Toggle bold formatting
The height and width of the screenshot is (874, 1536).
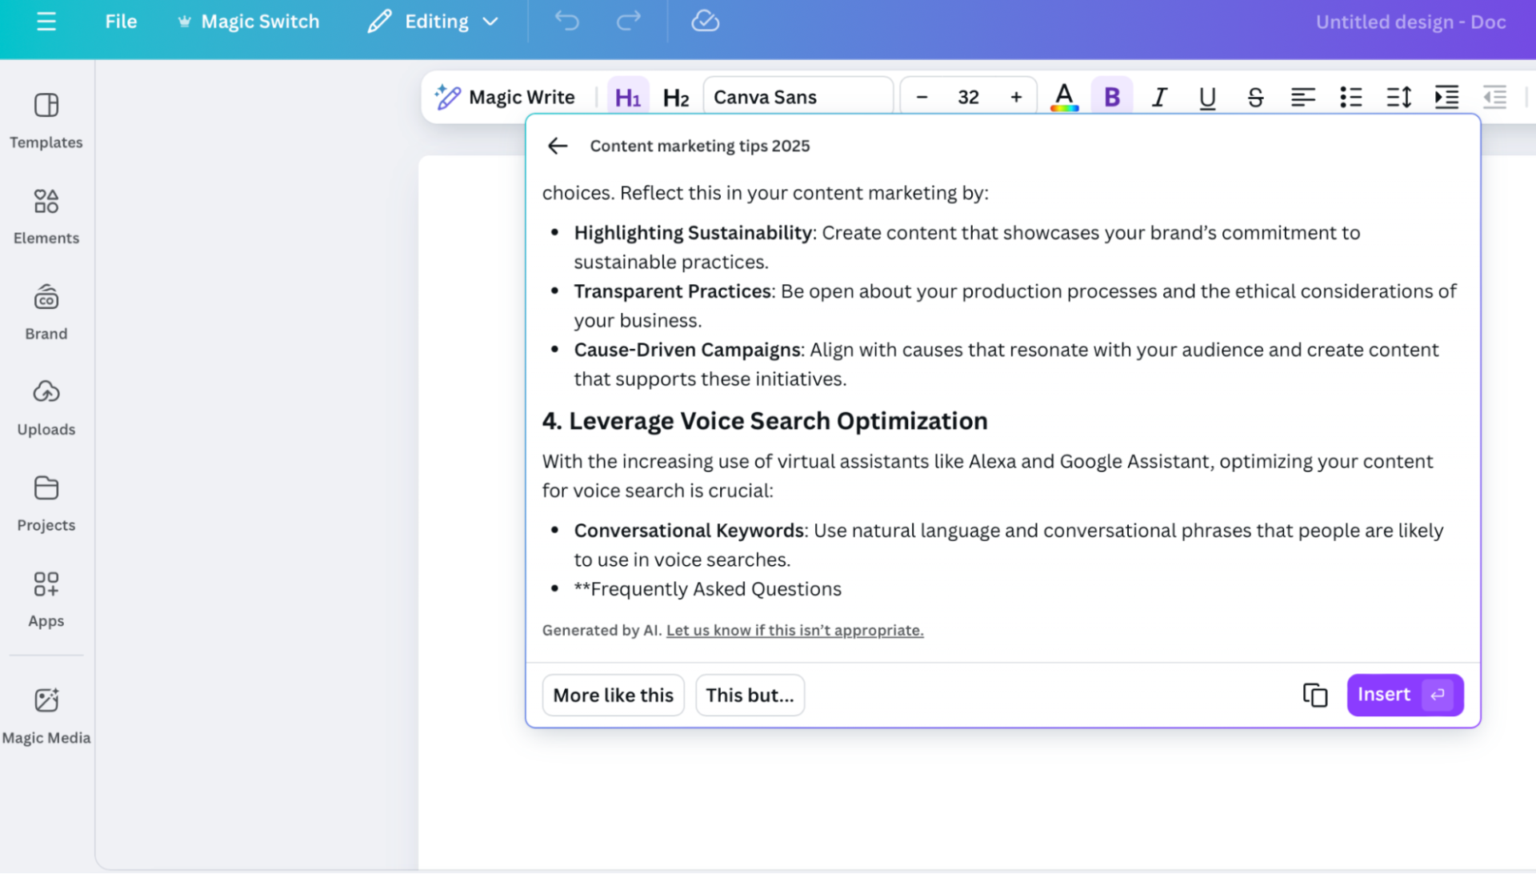coord(1111,96)
